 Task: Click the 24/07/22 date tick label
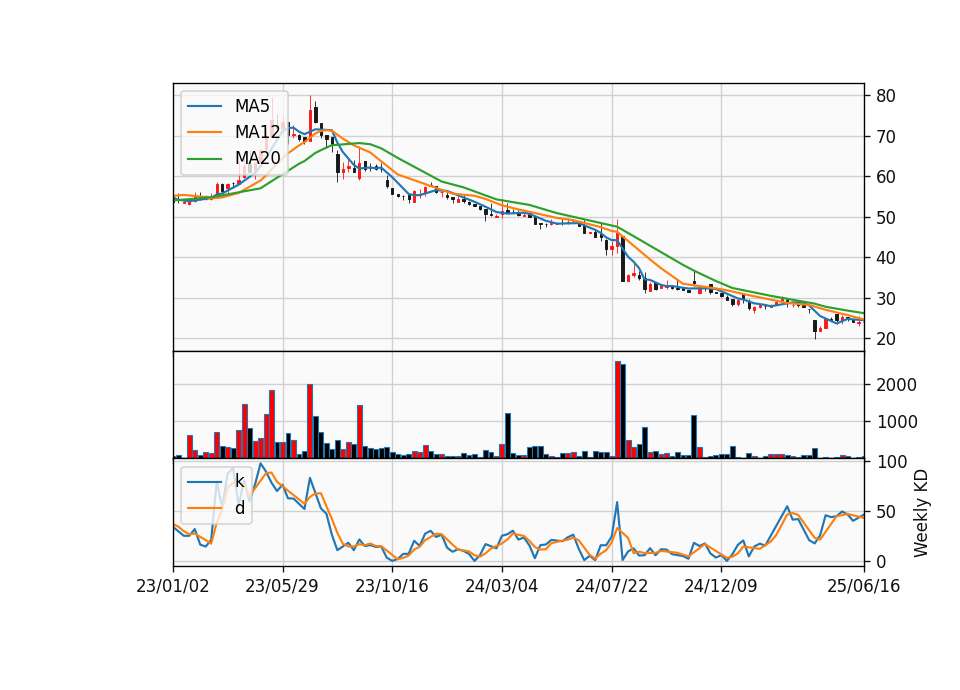tap(611, 586)
